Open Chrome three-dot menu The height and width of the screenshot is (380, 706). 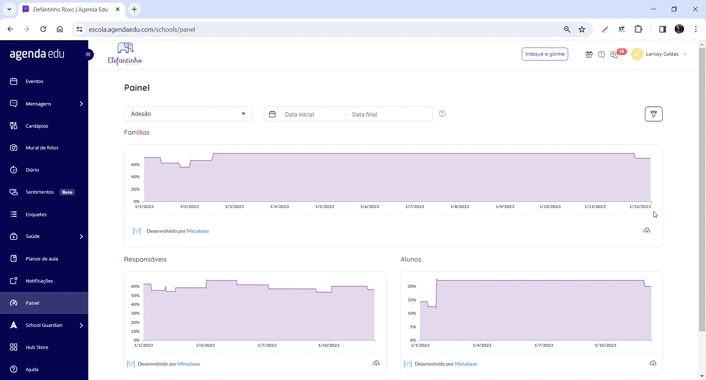pos(696,29)
